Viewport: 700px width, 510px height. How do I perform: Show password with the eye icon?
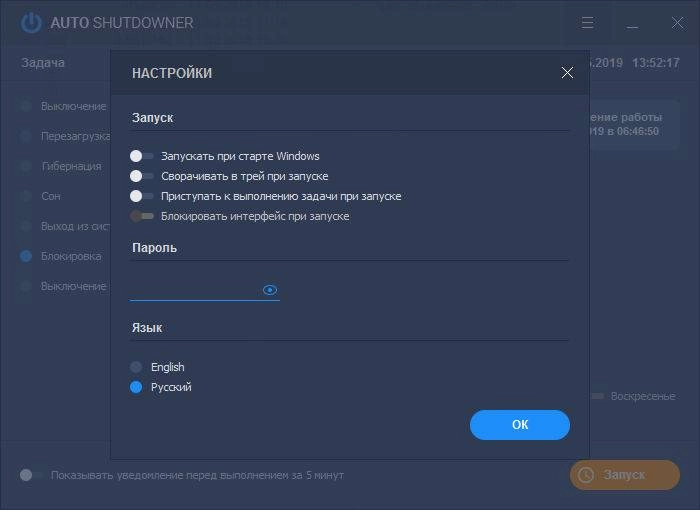pyautogui.click(x=270, y=290)
